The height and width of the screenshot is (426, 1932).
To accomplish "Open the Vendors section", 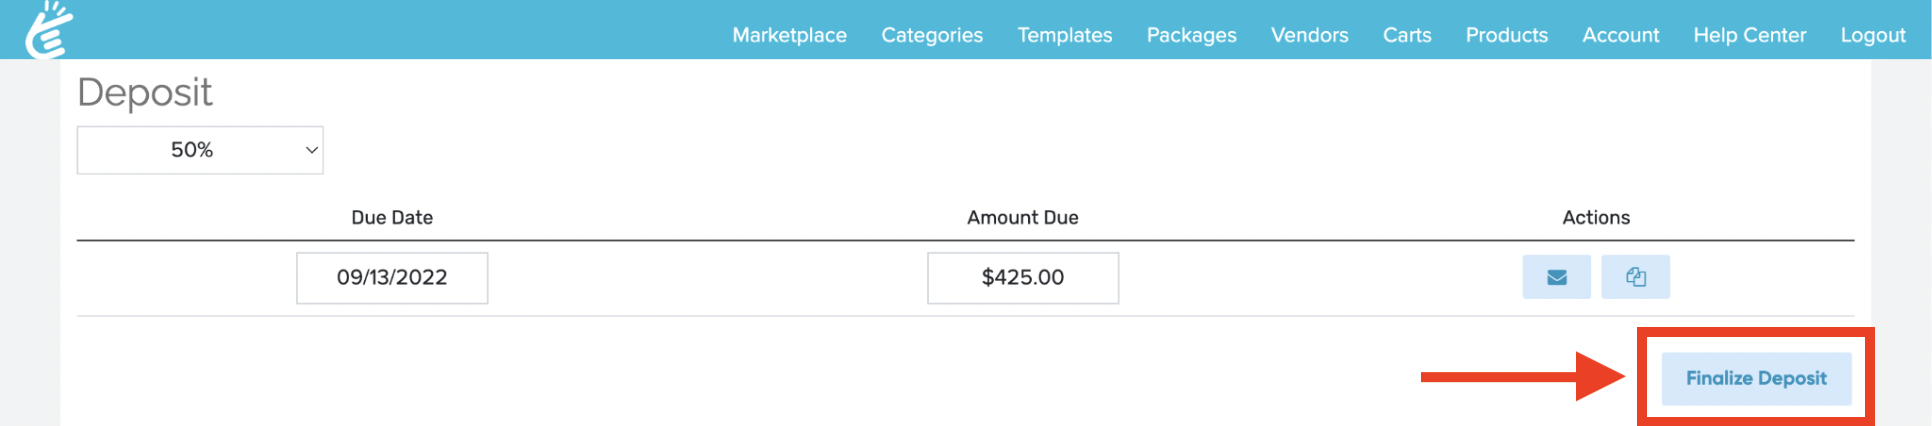I will click(1309, 35).
